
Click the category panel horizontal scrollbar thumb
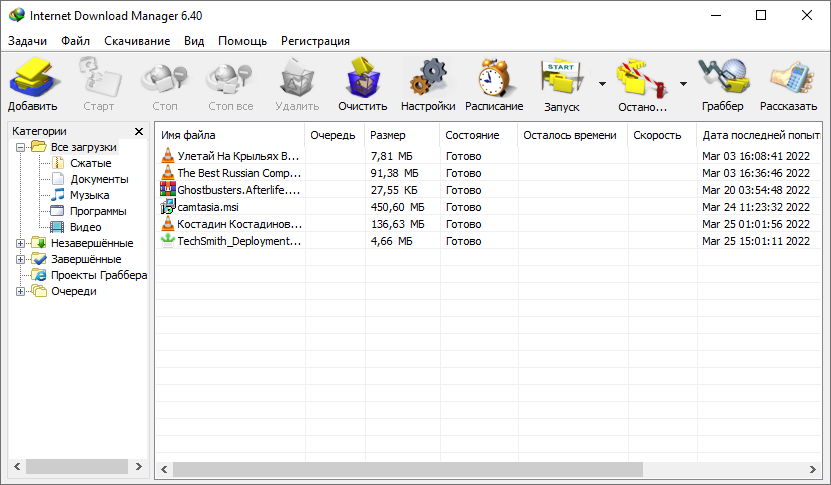click(77, 466)
